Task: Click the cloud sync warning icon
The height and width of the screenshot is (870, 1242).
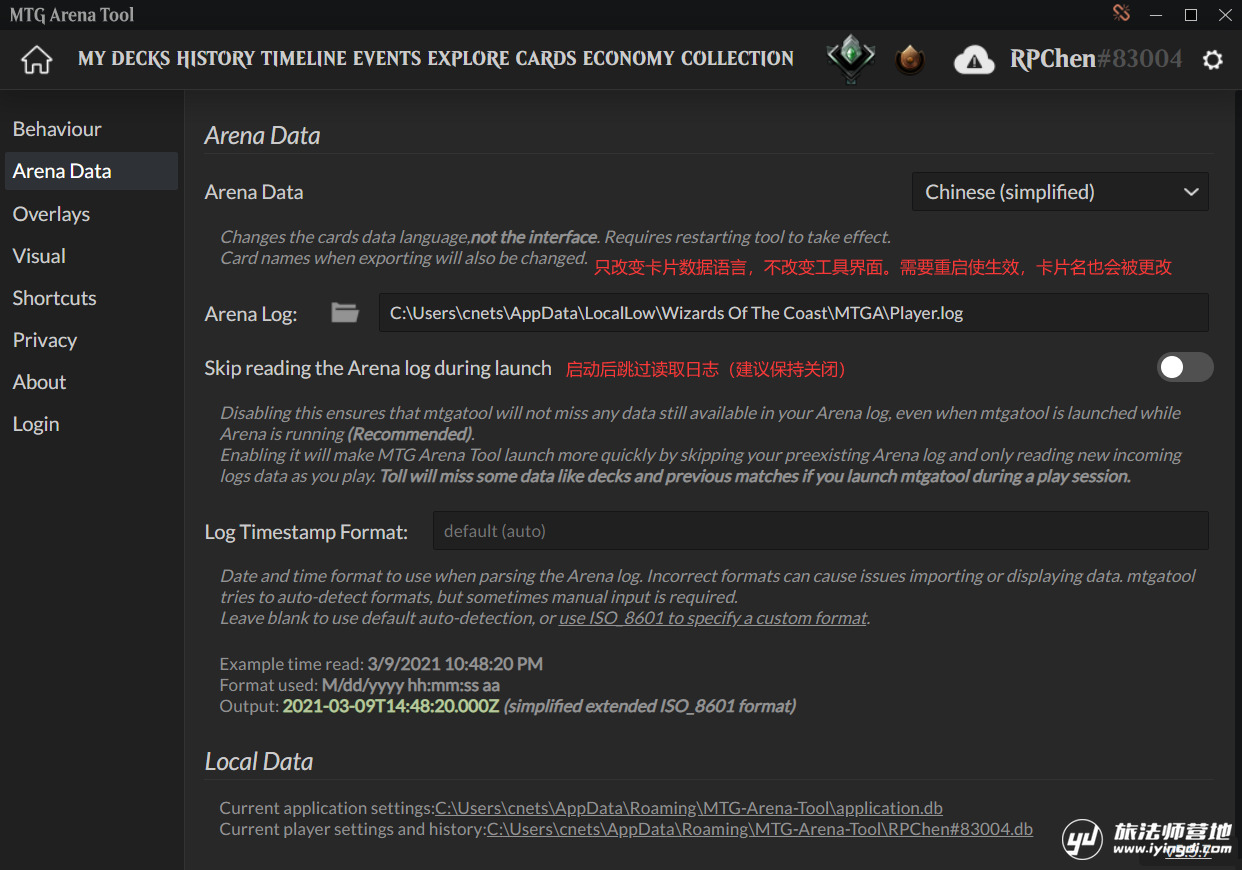Action: 974,60
